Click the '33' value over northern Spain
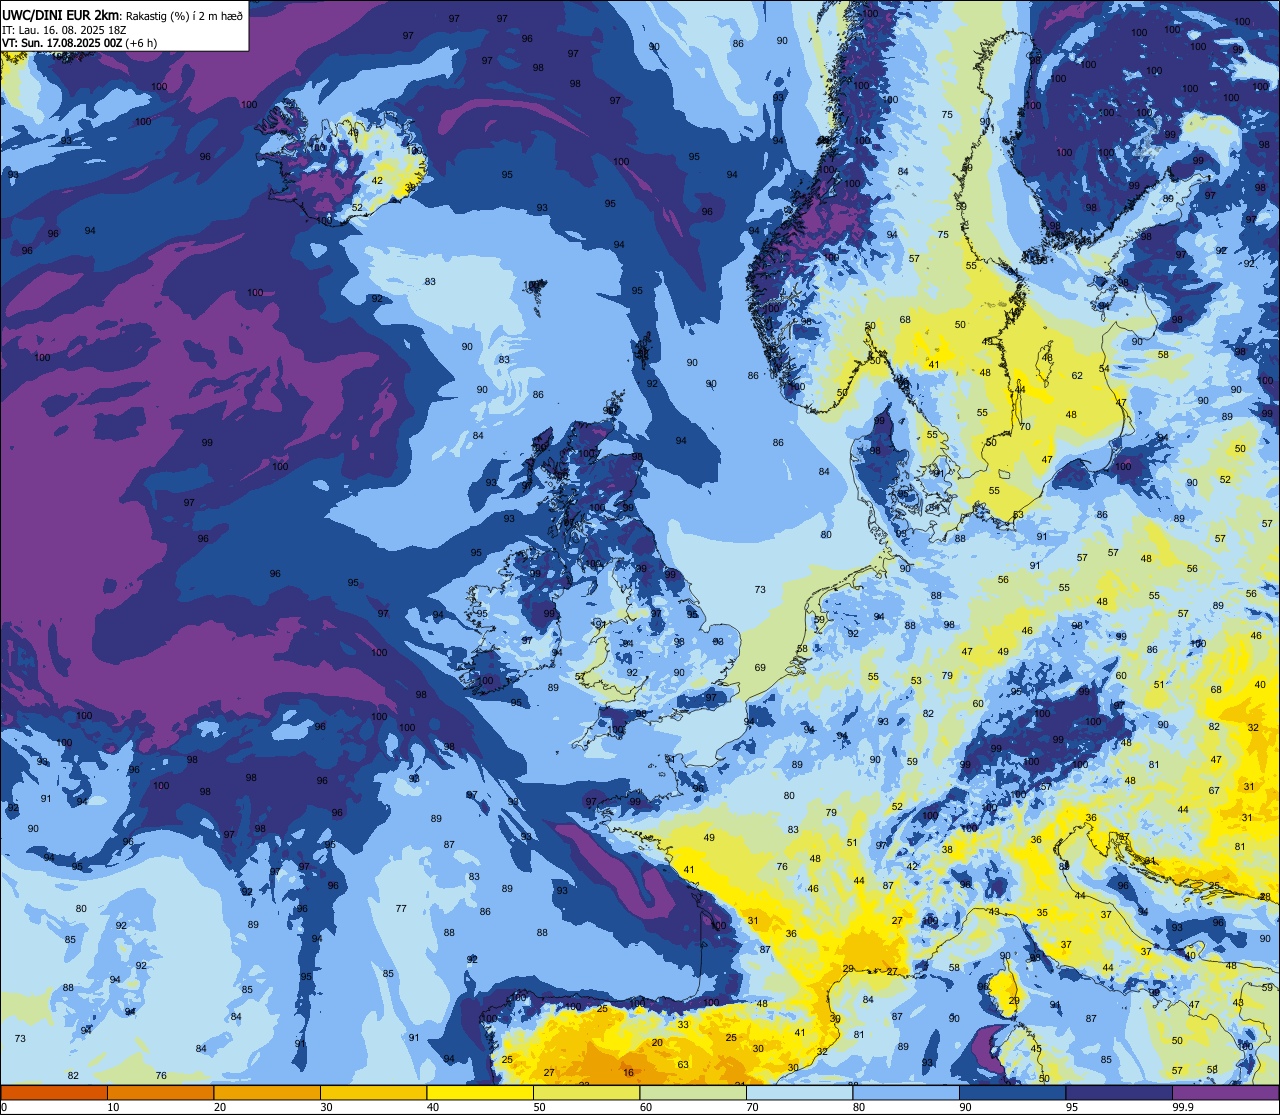Screen dimensions: 1280x1115 (683, 1025)
